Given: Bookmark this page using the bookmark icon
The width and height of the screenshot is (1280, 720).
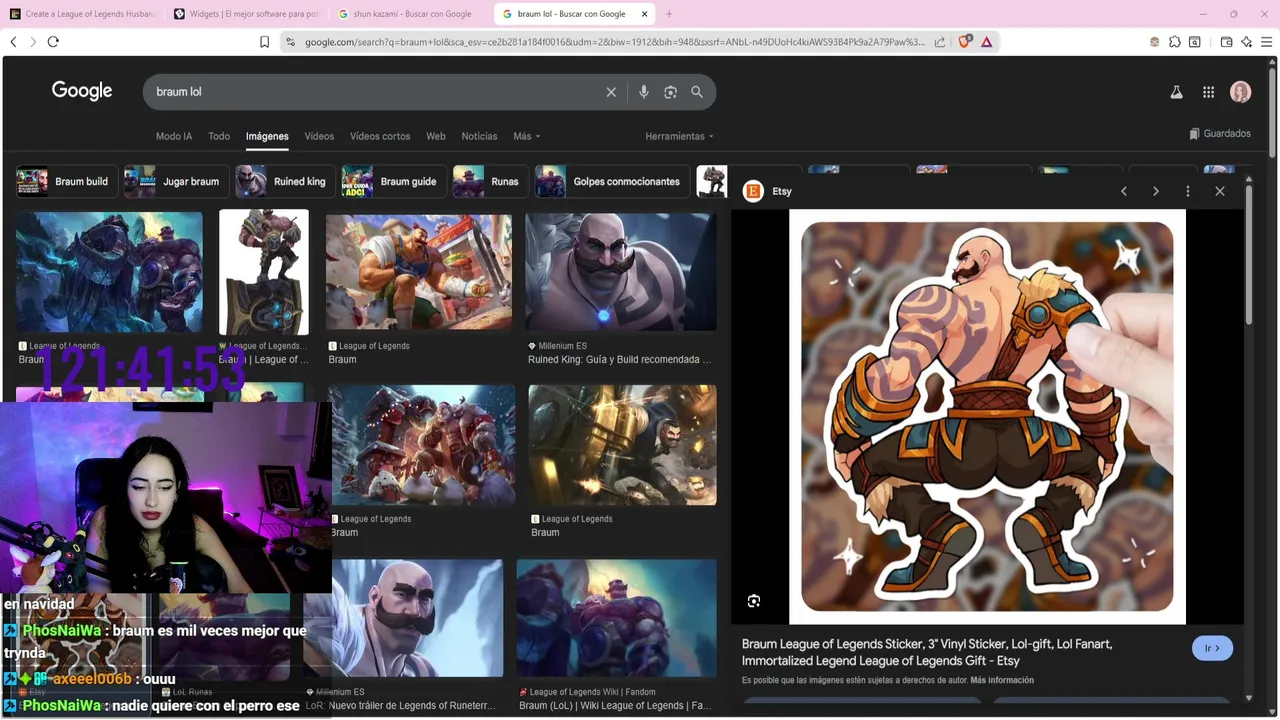Looking at the screenshot, I should (x=264, y=42).
